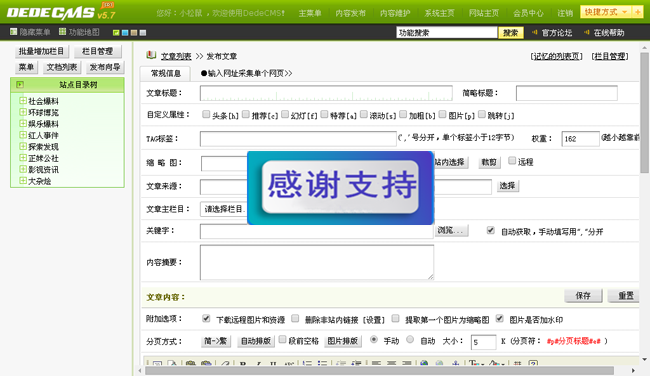The image size is (650, 376).
Task: Click the 权重 value field
Action: click(x=580, y=139)
